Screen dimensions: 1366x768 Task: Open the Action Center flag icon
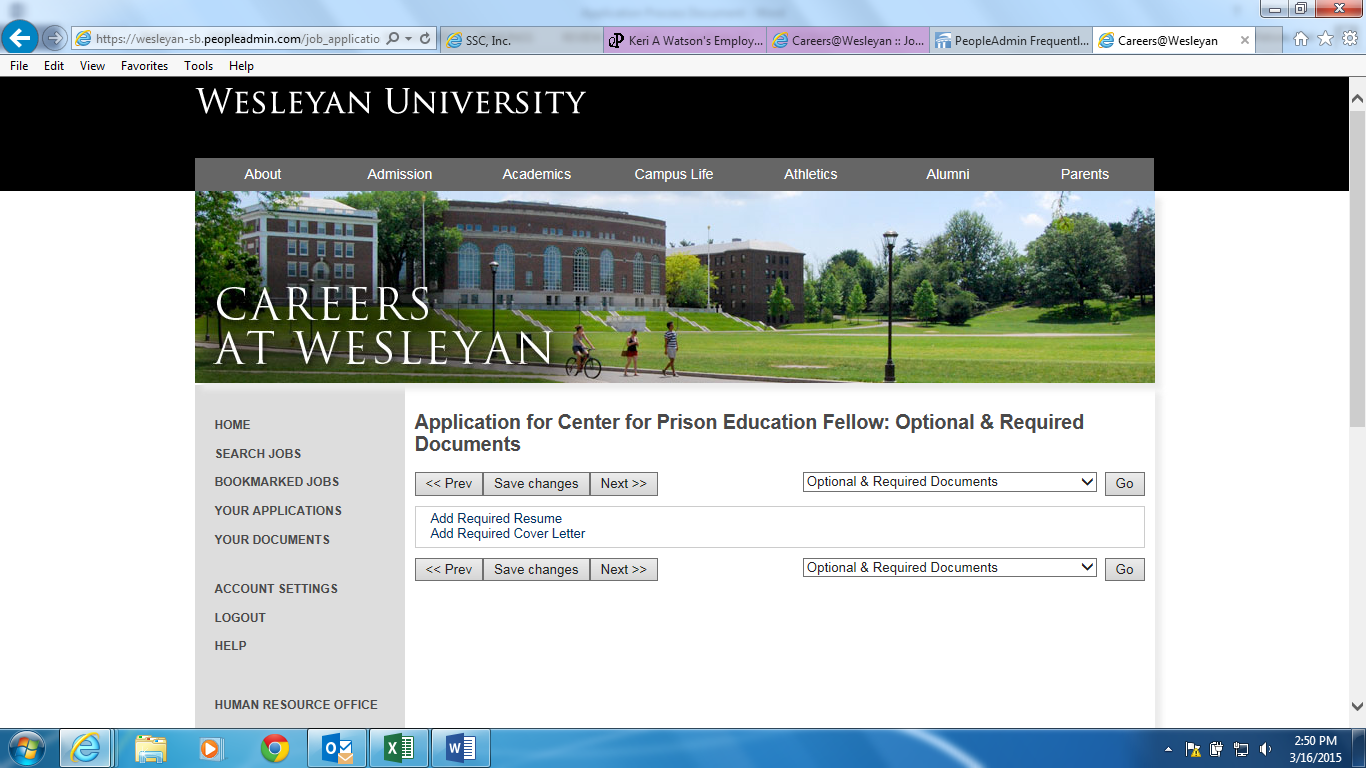click(x=1193, y=749)
